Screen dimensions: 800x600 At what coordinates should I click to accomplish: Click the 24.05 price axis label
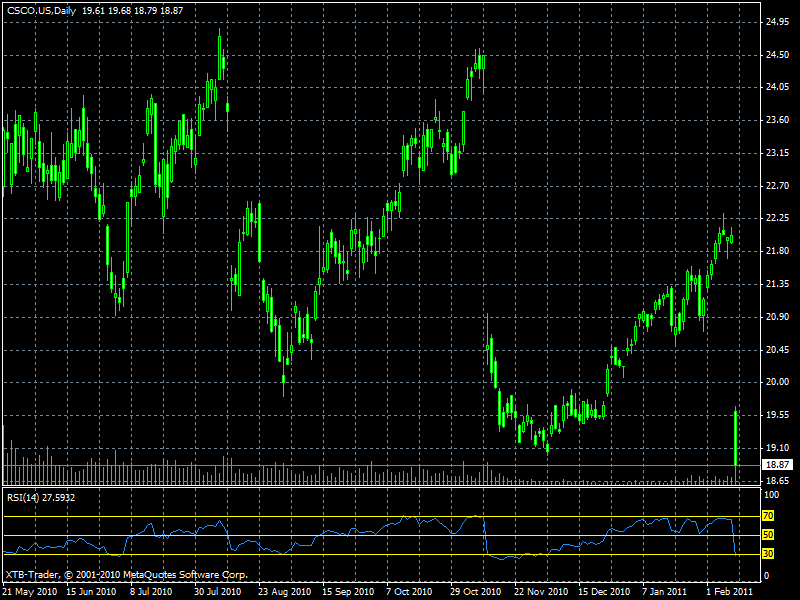pyautogui.click(x=778, y=87)
